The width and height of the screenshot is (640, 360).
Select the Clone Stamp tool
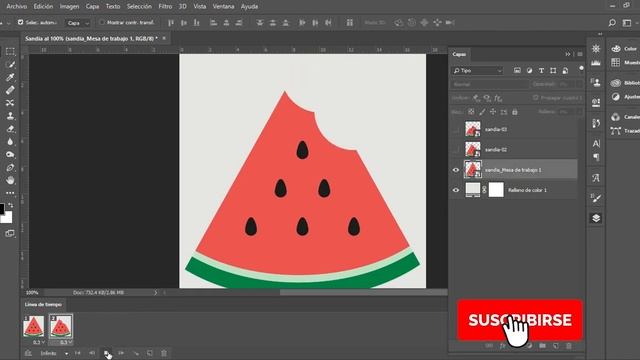pos(10,116)
